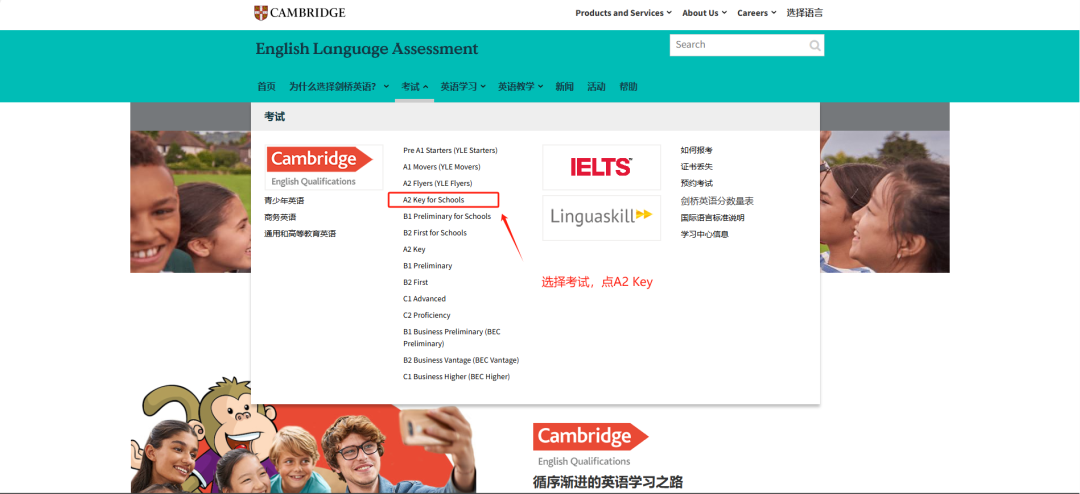Click 选择语言 to choose language
Screen dimensions: 1080x494
tap(804, 13)
